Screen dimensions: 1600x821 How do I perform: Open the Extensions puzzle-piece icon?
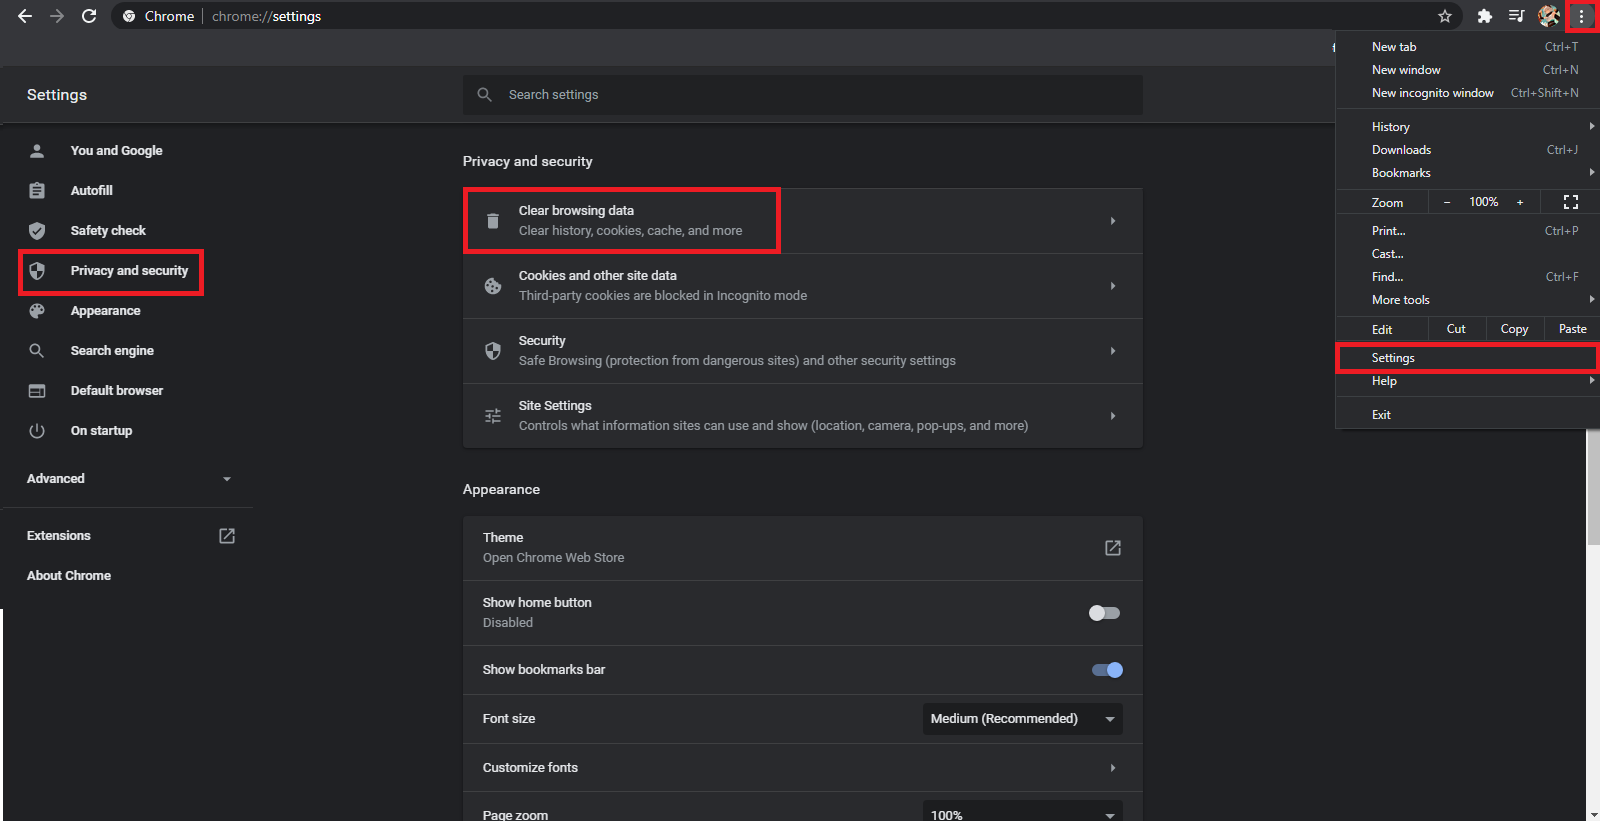pyautogui.click(x=1485, y=16)
